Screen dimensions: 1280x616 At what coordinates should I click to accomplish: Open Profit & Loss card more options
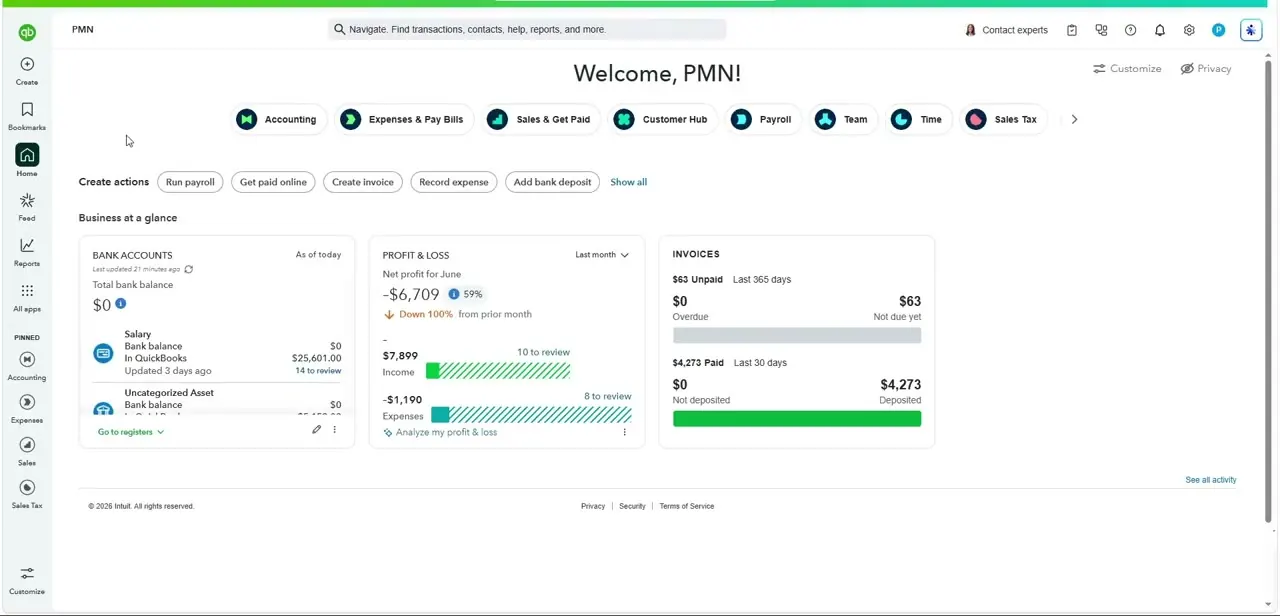(625, 432)
